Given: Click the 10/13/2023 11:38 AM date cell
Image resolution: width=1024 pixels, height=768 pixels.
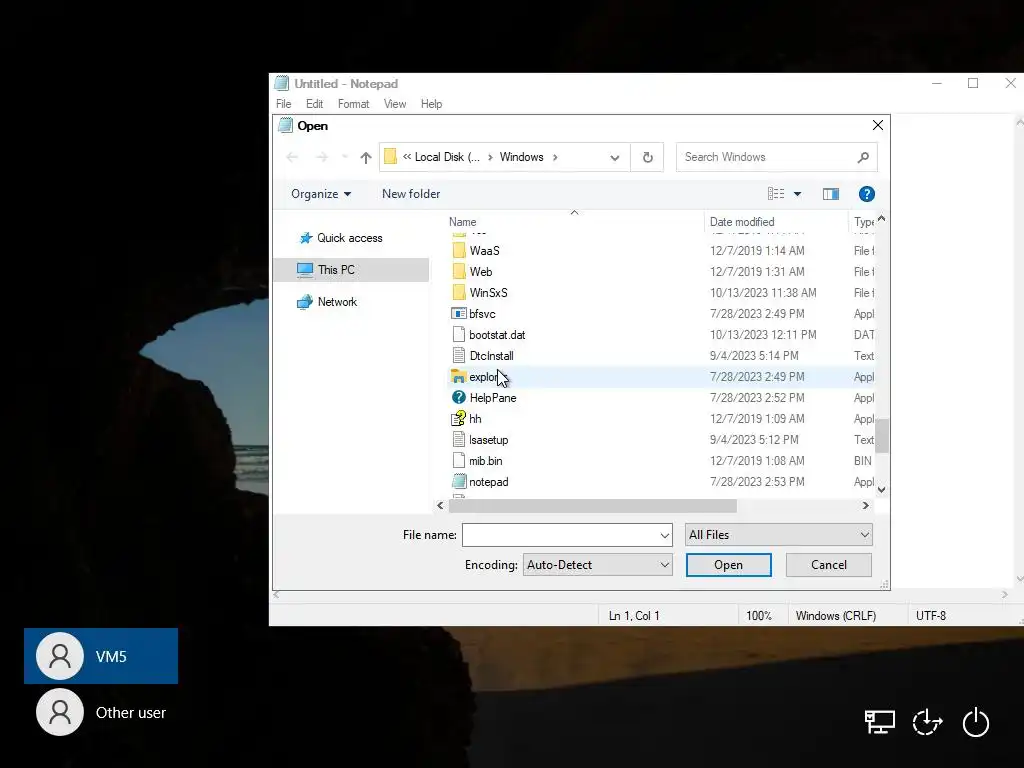Looking at the screenshot, I should point(763,293).
